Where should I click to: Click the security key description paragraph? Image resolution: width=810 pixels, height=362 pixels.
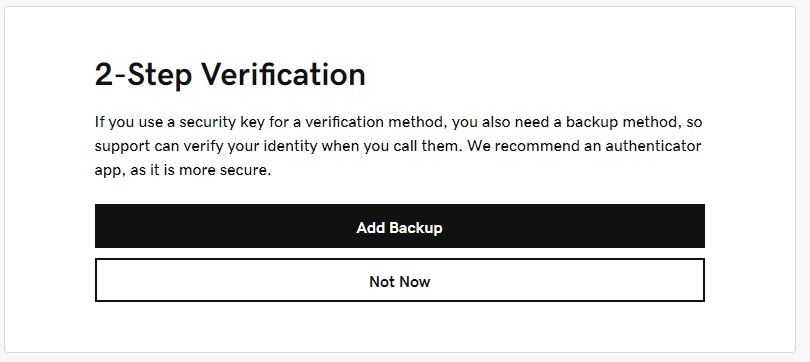[398, 146]
